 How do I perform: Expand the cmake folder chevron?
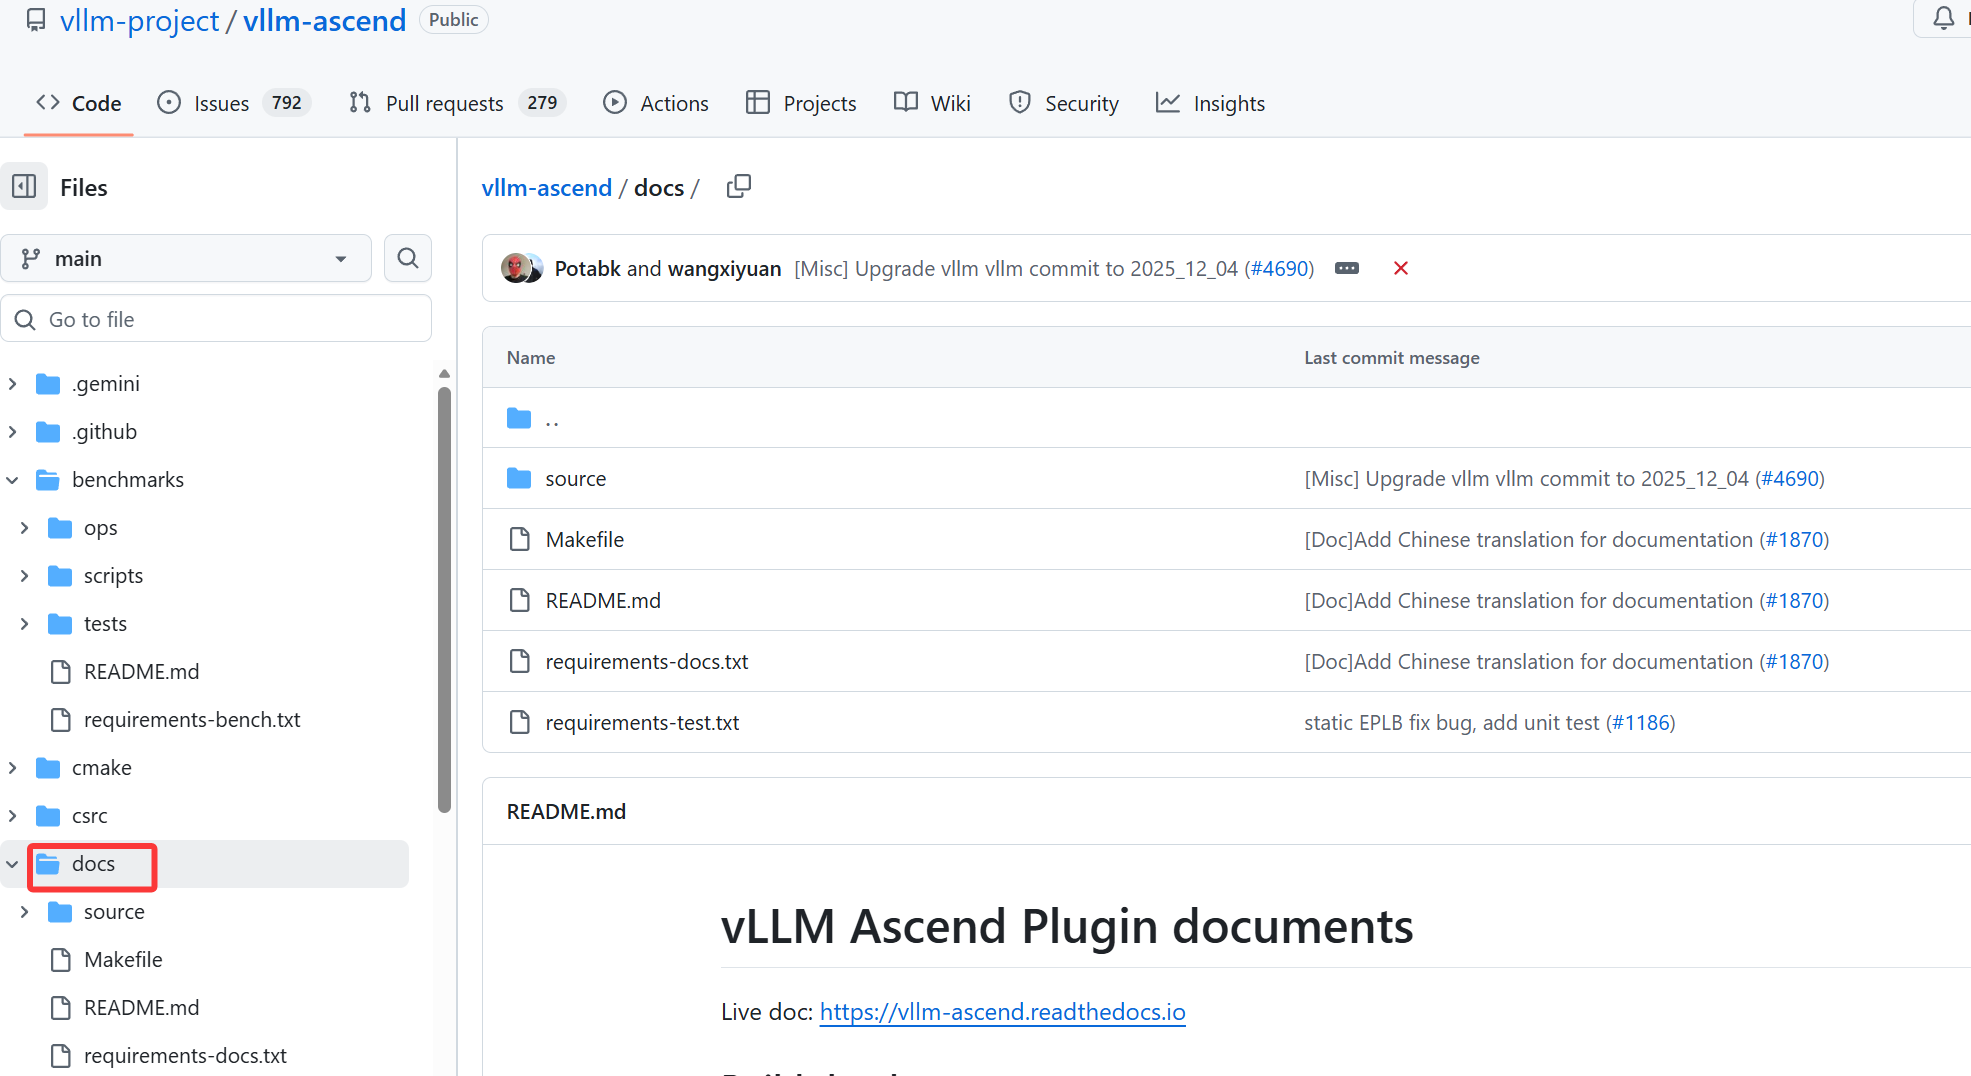click(12, 768)
